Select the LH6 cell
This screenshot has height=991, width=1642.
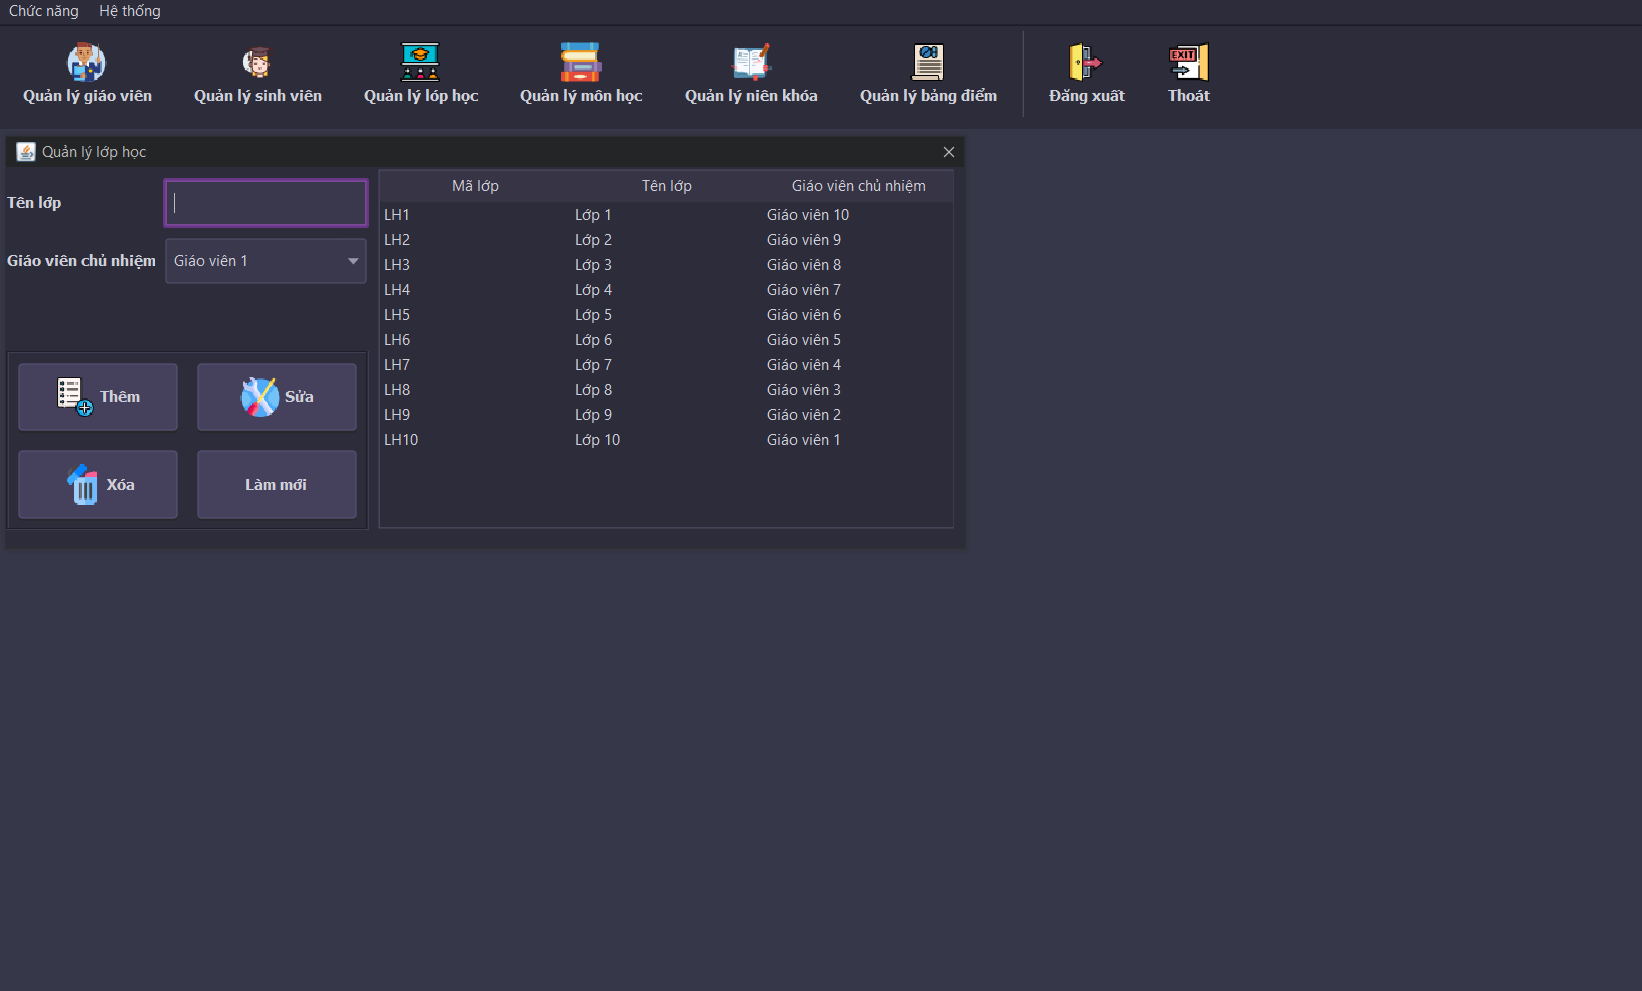476,340
